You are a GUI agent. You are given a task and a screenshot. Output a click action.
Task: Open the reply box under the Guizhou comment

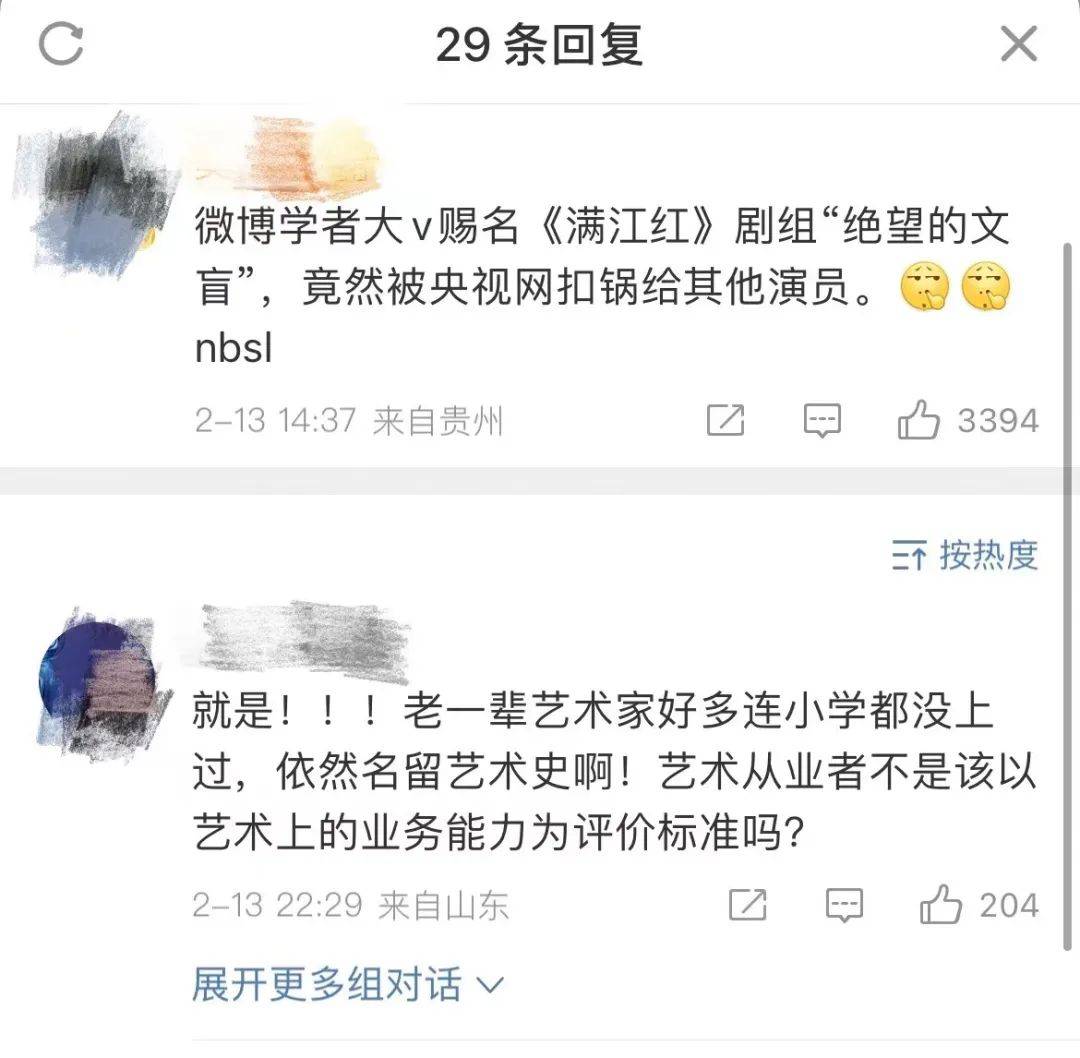tap(822, 420)
